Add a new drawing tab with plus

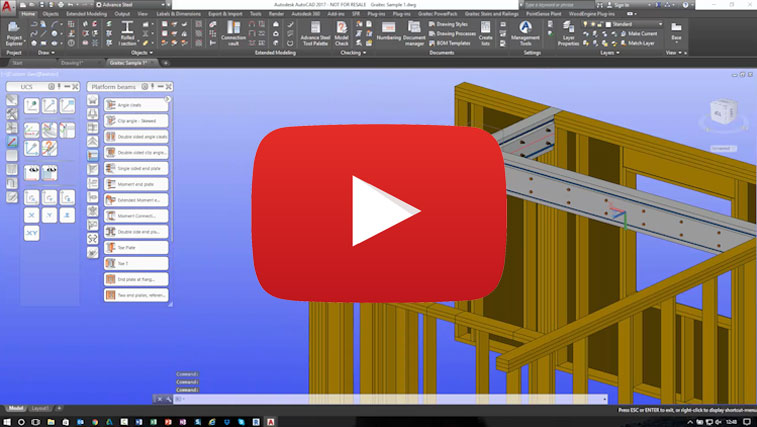point(165,63)
